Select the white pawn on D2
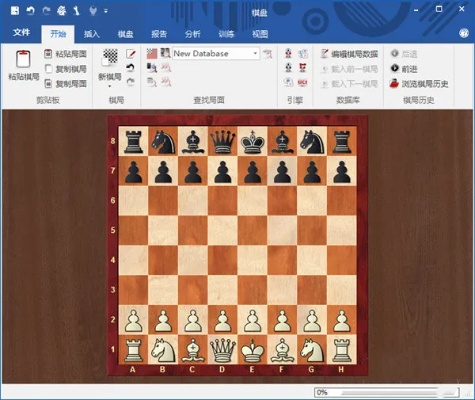The image size is (475, 400). (x=223, y=320)
